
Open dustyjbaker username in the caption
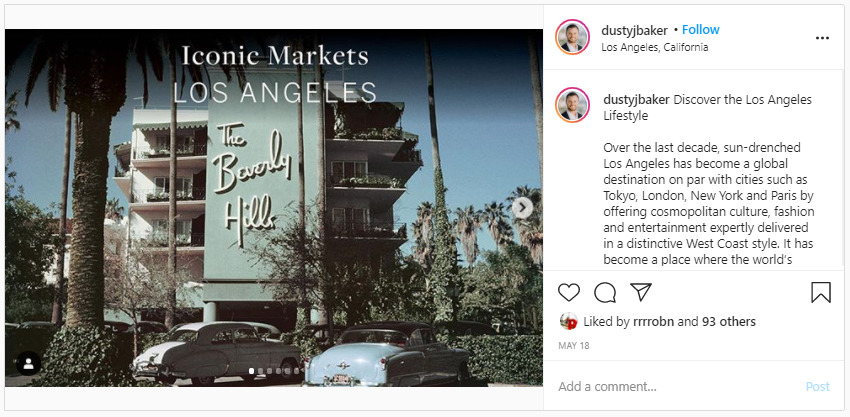[636, 99]
